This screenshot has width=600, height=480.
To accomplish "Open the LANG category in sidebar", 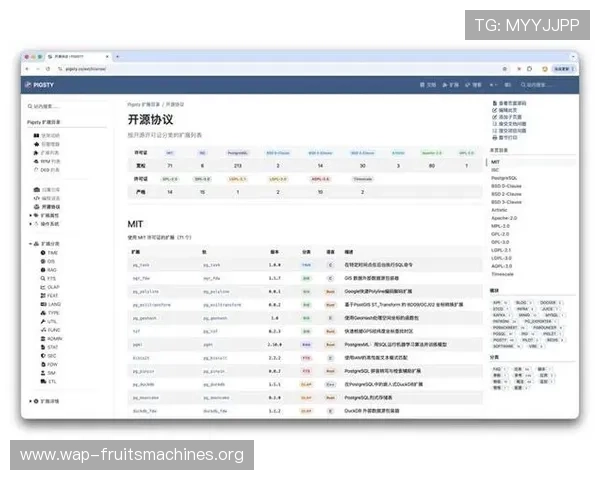I will click(51, 304).
